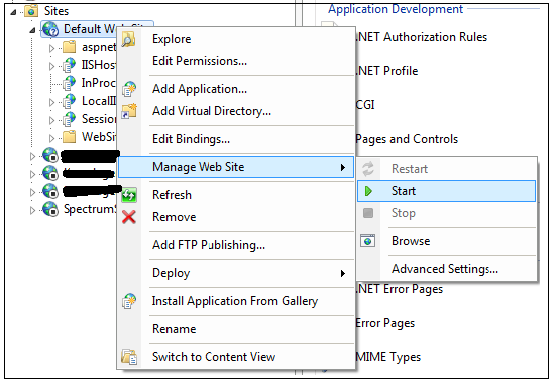Viewport: 558px width, 383px height.
Task: Choose Advanced Settings... from submenu
Action: point(447,269)
